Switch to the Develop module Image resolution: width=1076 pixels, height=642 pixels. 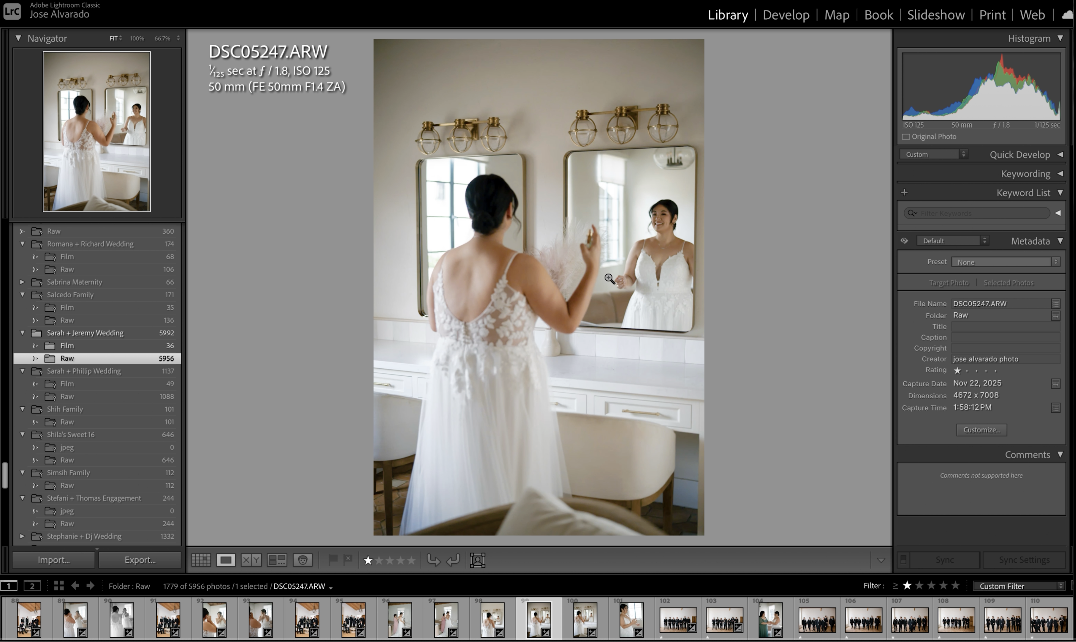[x=786, y=15]
